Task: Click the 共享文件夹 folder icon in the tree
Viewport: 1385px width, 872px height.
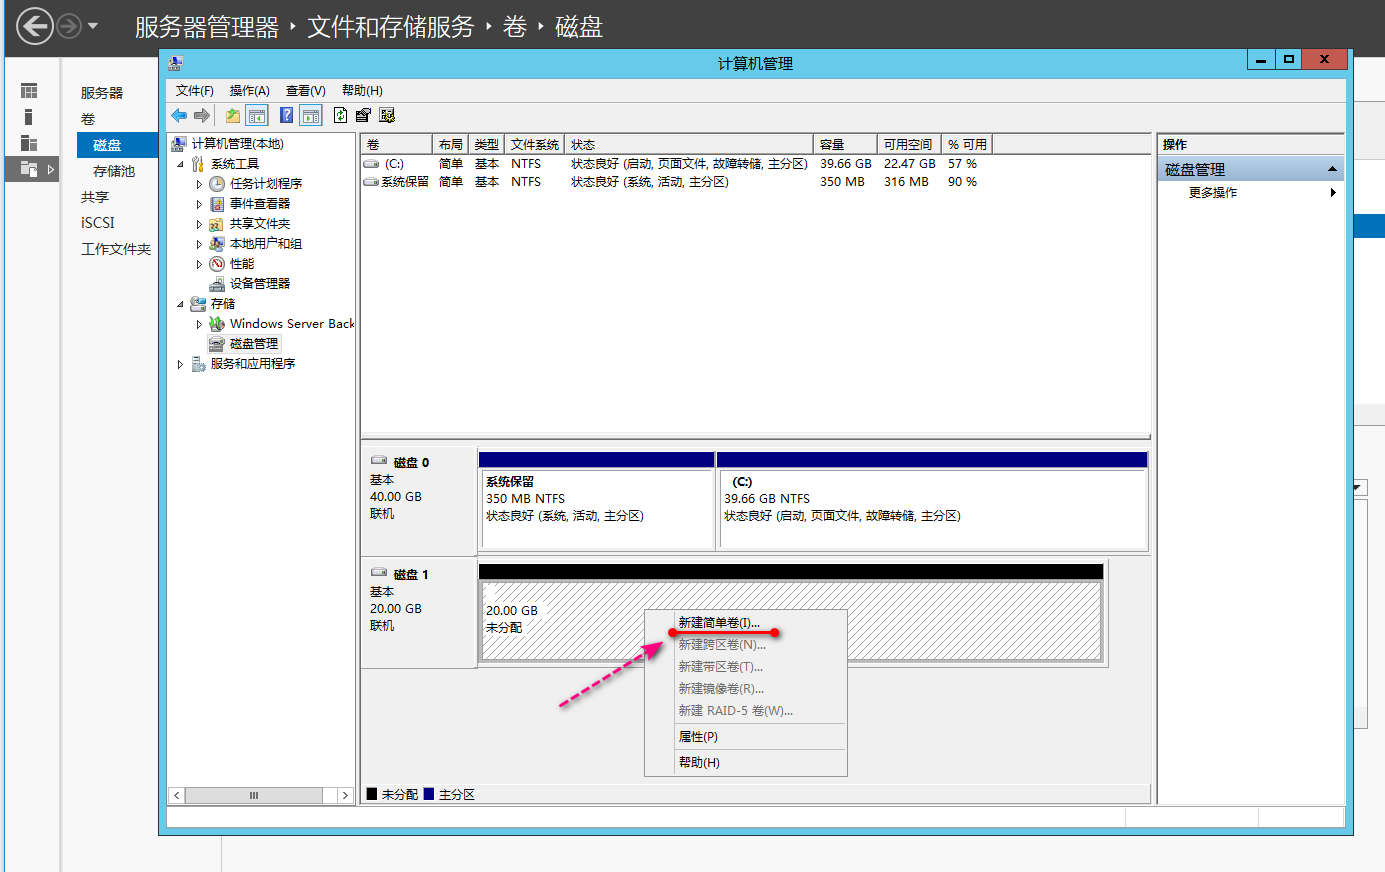Action: click(x=217, y=224)
